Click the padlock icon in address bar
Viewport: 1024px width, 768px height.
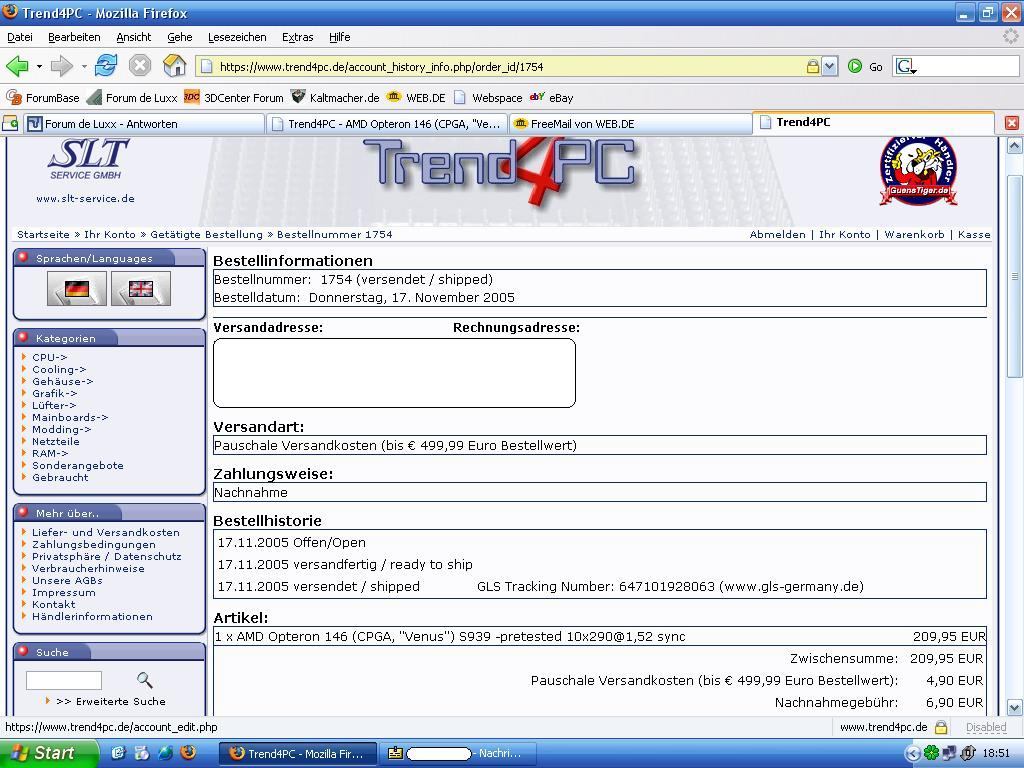coord(812,67)
